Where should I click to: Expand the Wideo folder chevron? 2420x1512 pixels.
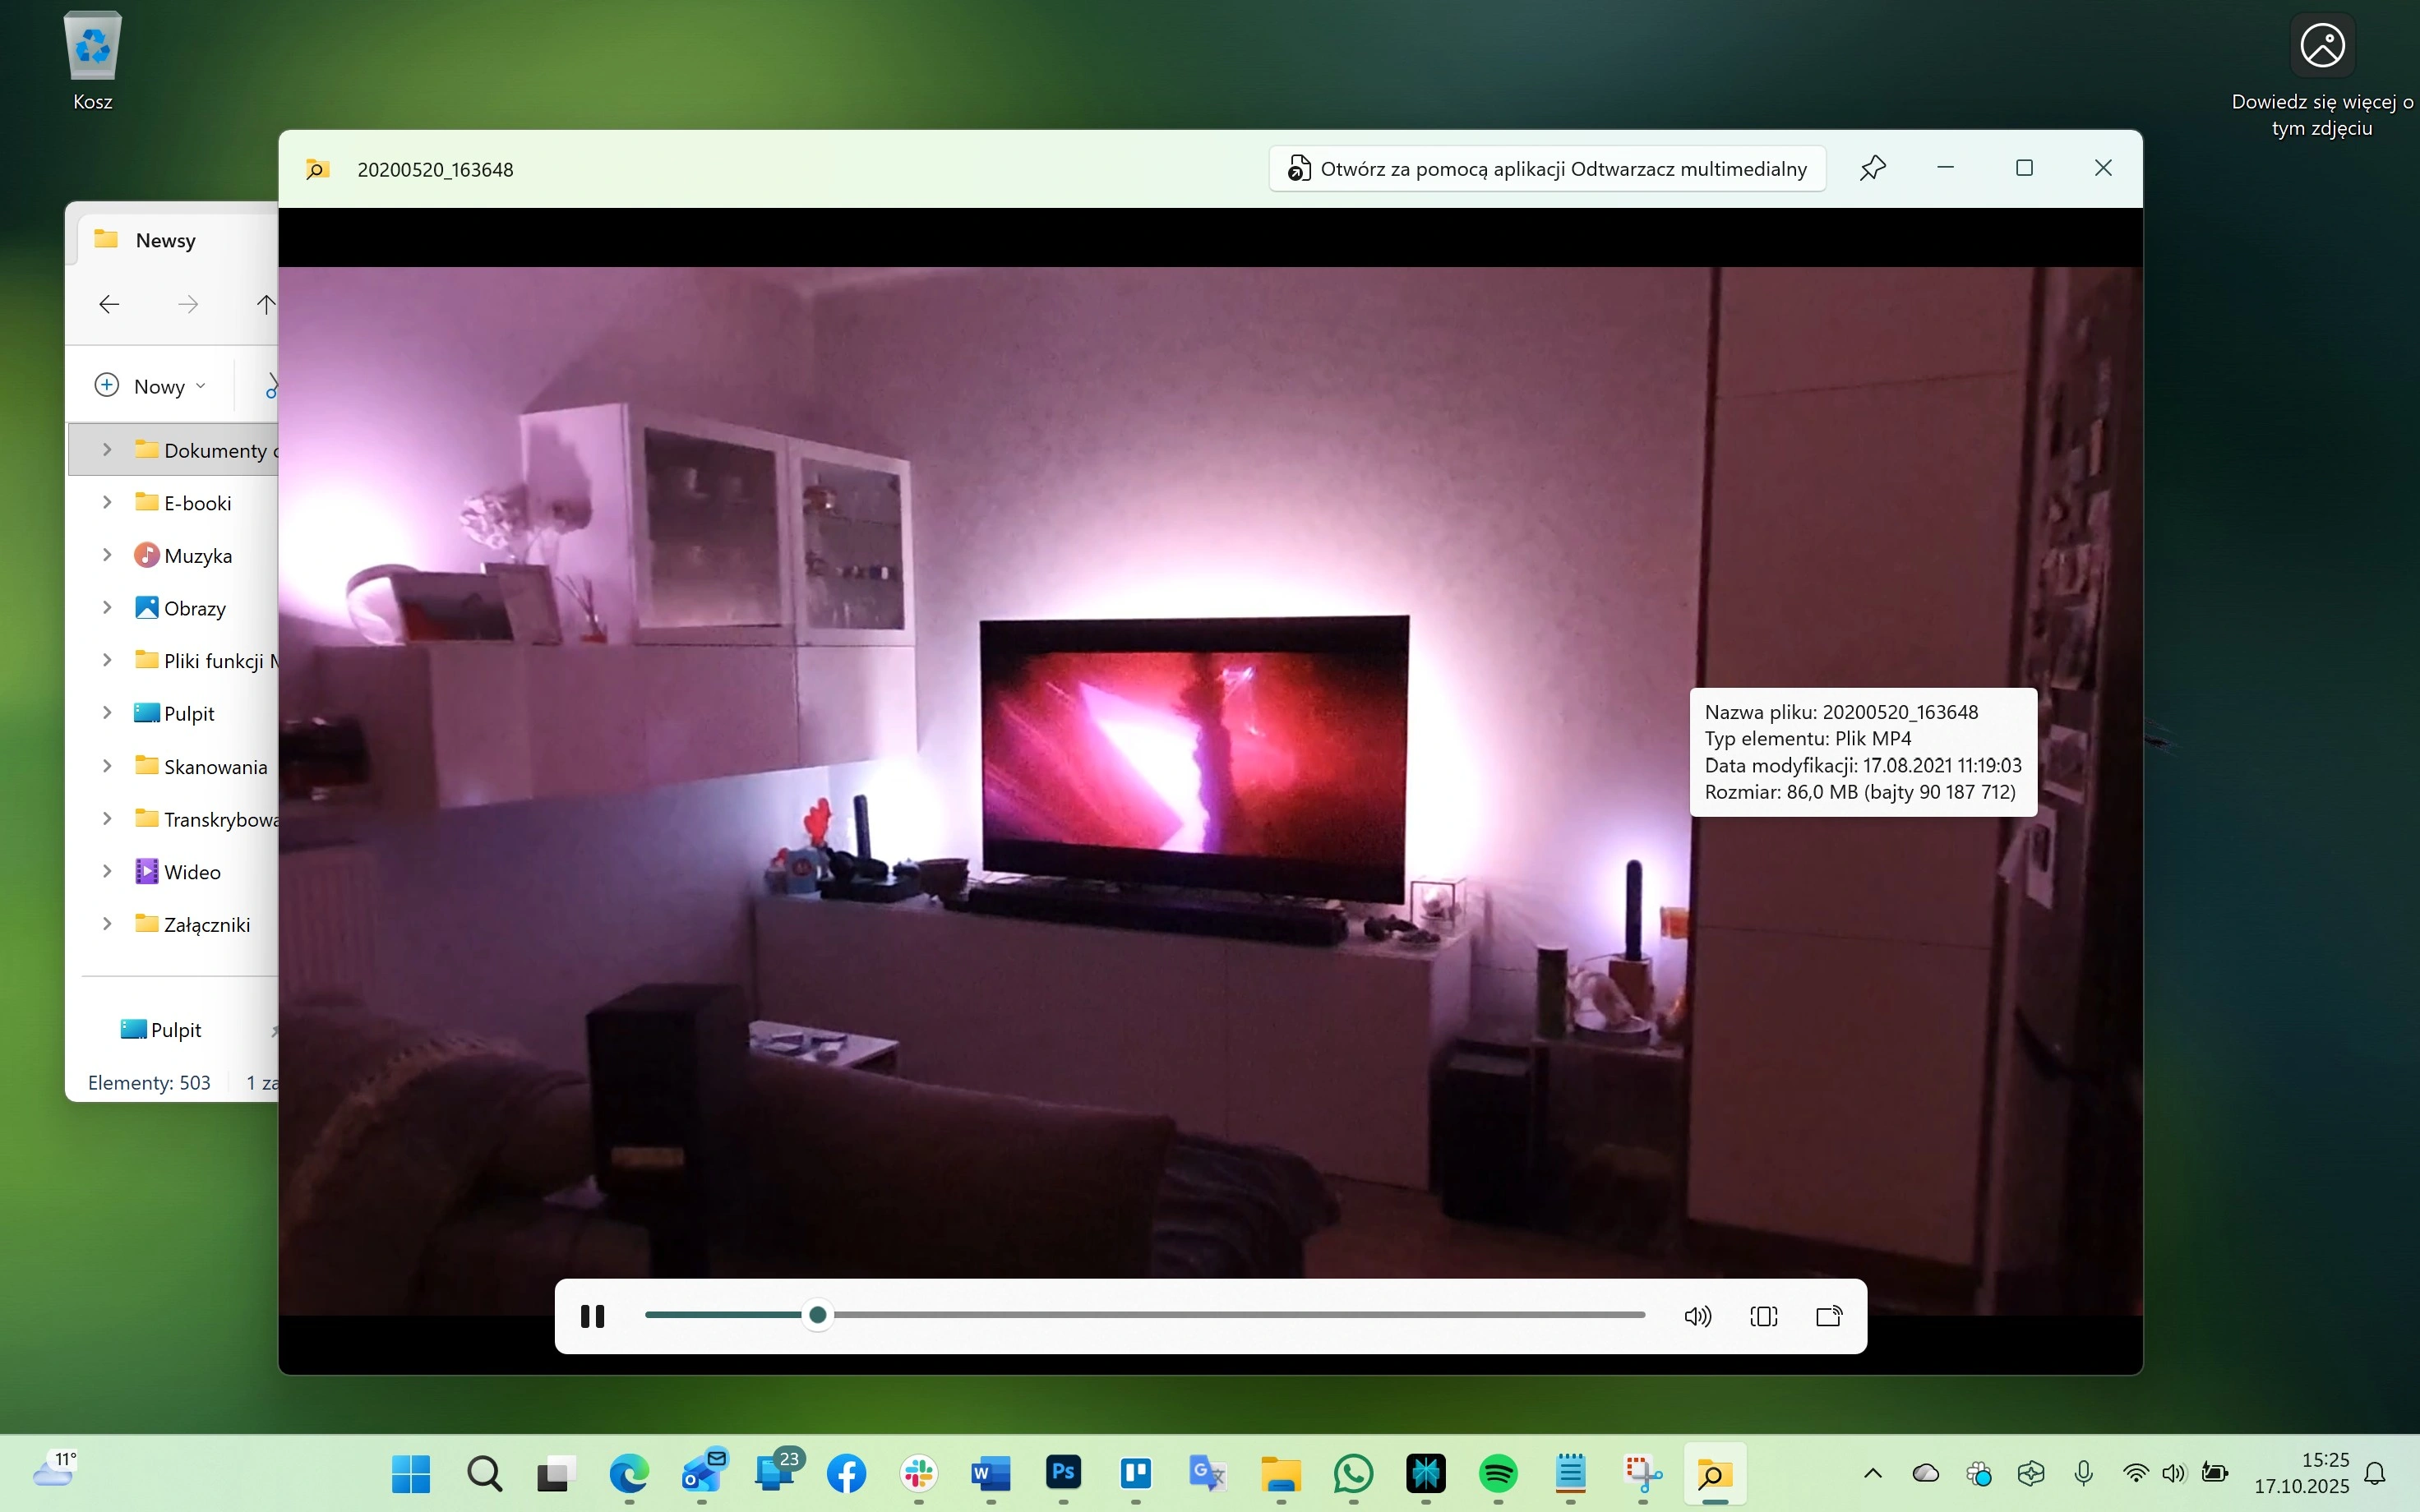tap(107, 871)
